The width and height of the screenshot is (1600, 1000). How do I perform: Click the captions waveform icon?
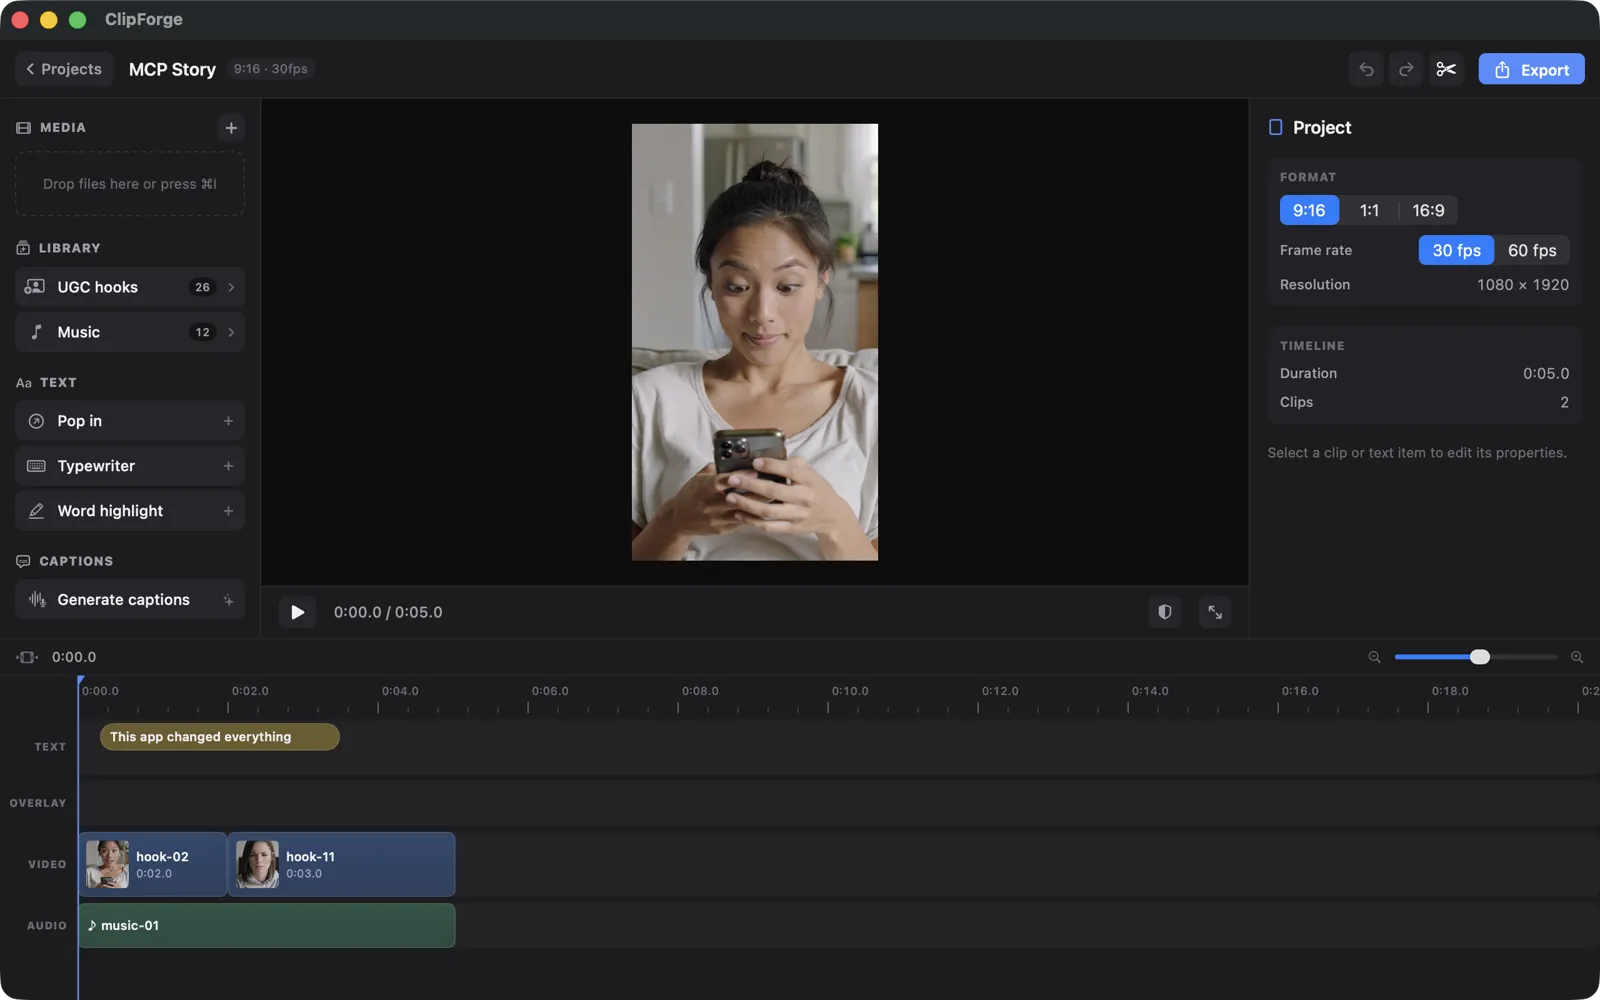click(x=37, y=600)
